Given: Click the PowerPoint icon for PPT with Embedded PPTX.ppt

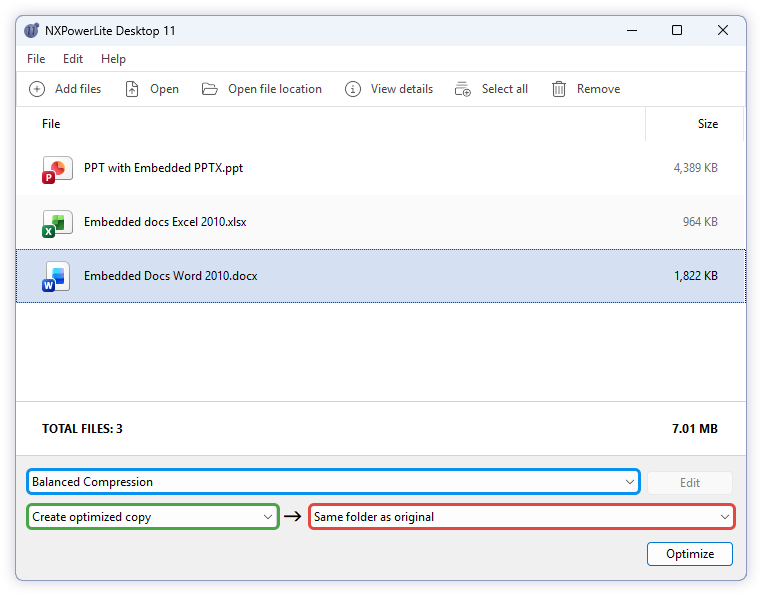Looking at the screenshot, I should (x=57, y=169).
